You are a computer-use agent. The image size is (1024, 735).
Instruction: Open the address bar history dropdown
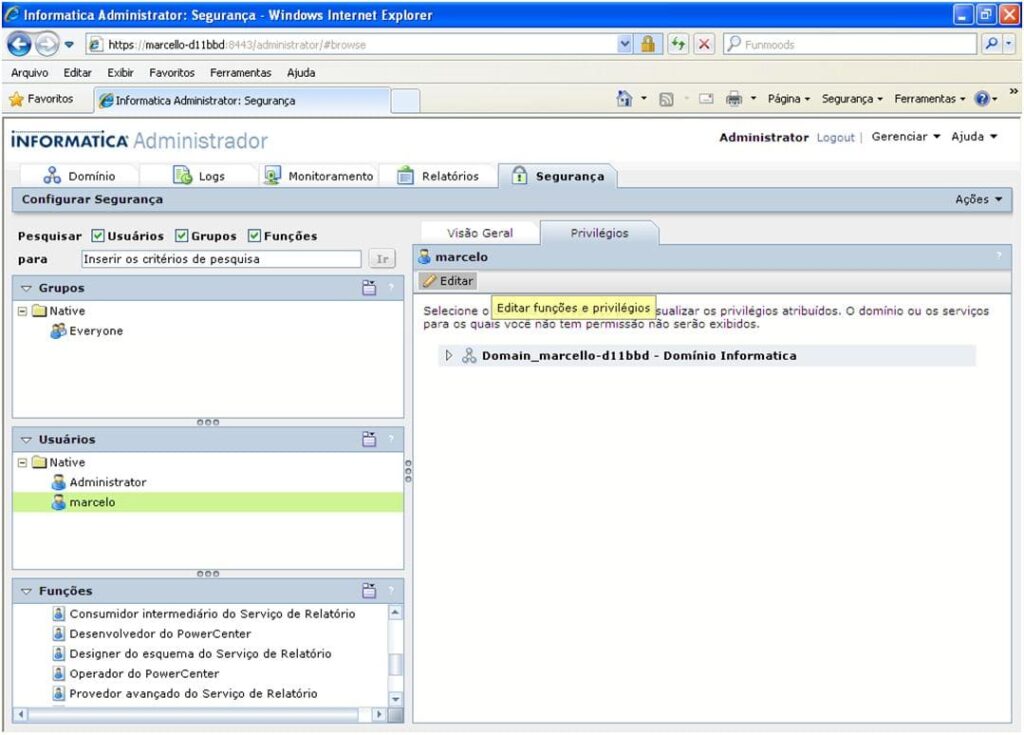point(625,44)
